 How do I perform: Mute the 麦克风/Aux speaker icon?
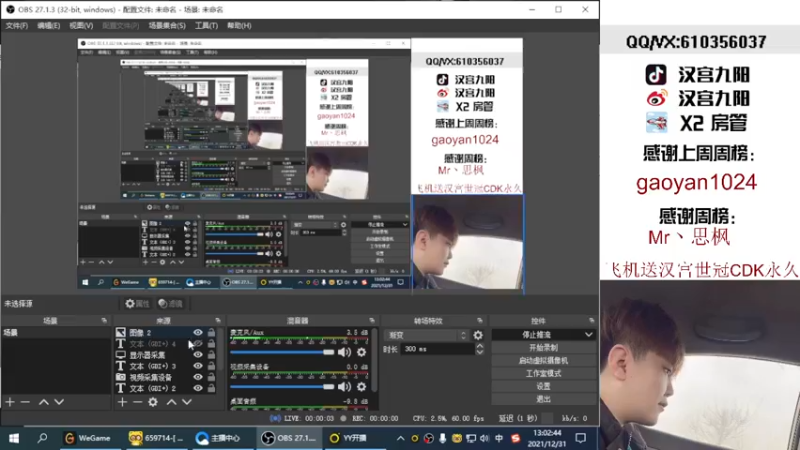tap(344, 352)
